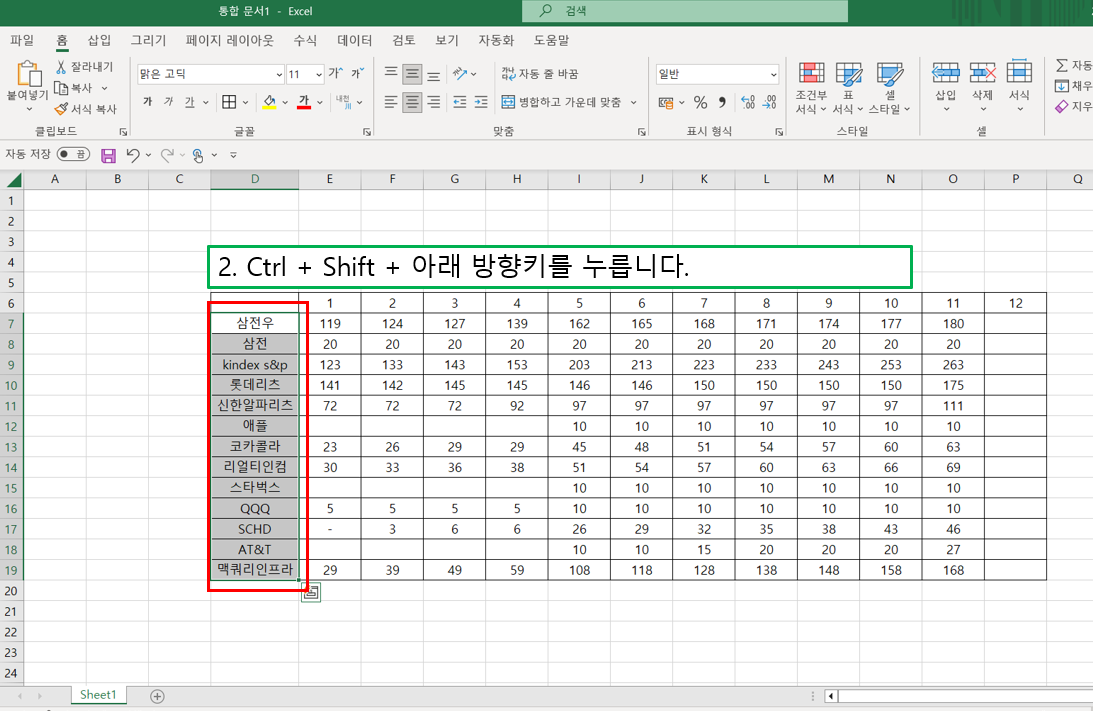Apply accounting number format icon

coord(666,102)
